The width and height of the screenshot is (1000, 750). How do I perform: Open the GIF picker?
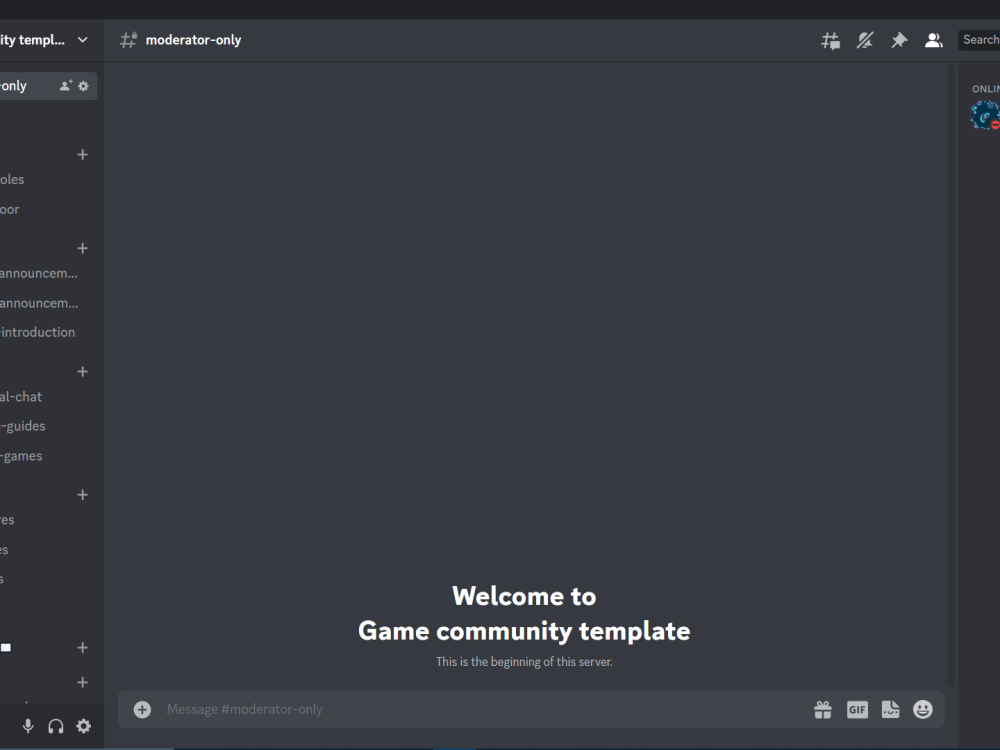click(857, 709)
